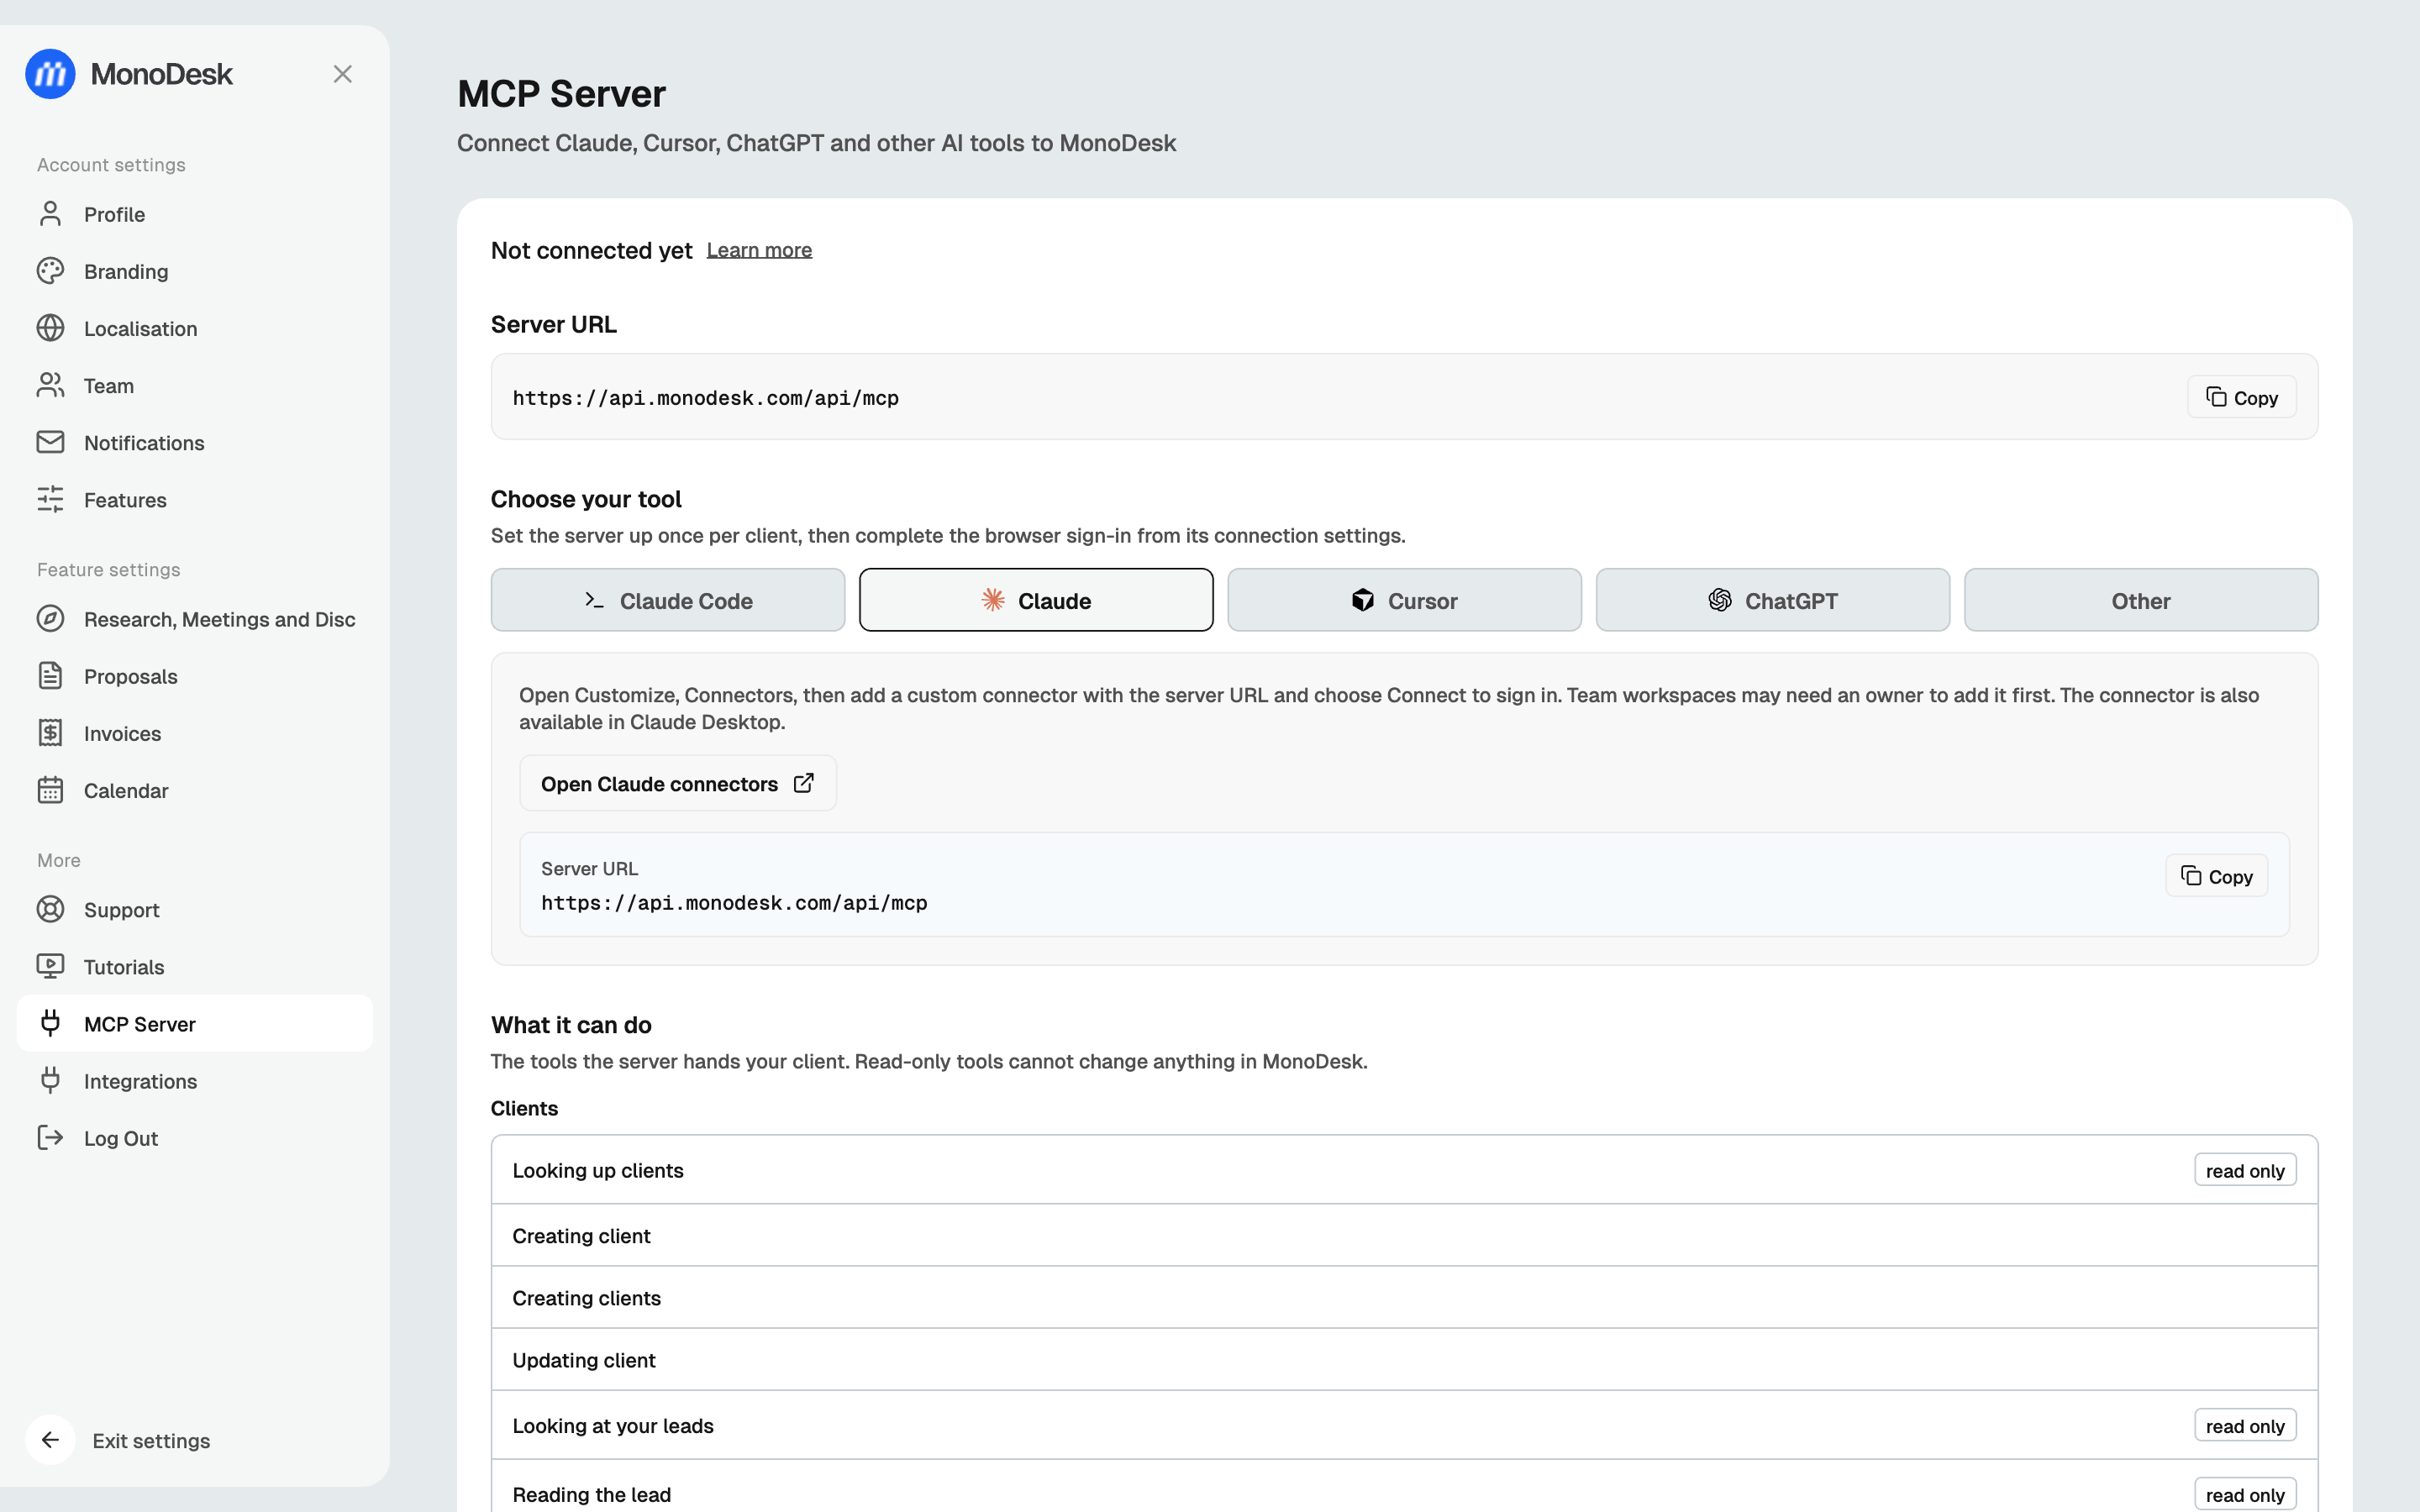
Task: Open the Tutorials page
Action: point(195,966)
